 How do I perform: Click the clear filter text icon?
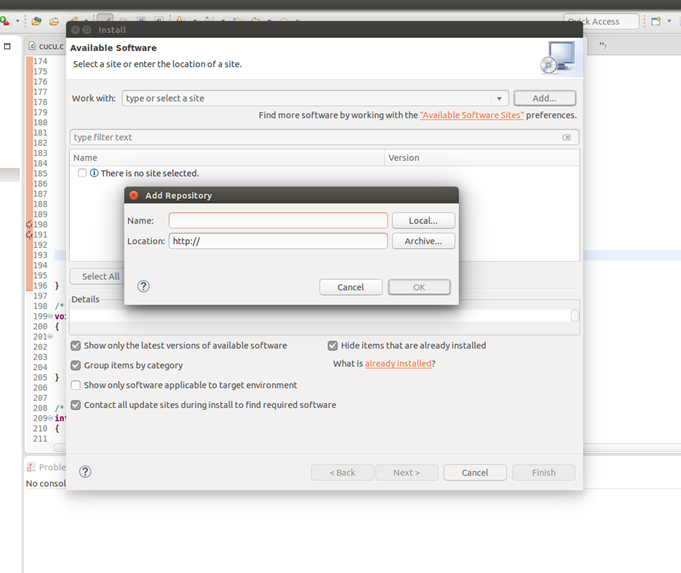567,138
